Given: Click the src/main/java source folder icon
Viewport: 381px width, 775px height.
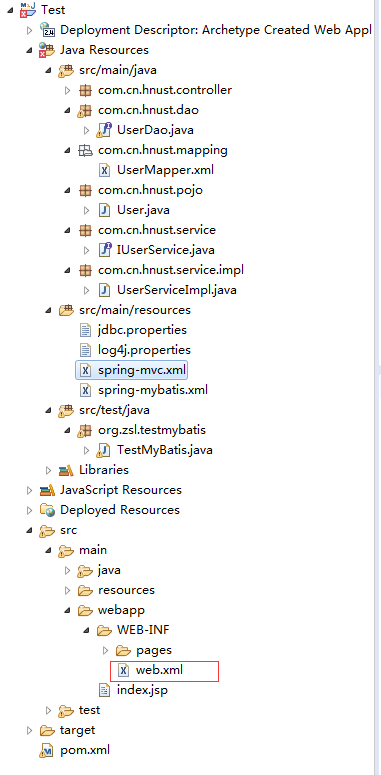Looking at the screenshot, I should (x=66, y=70).
